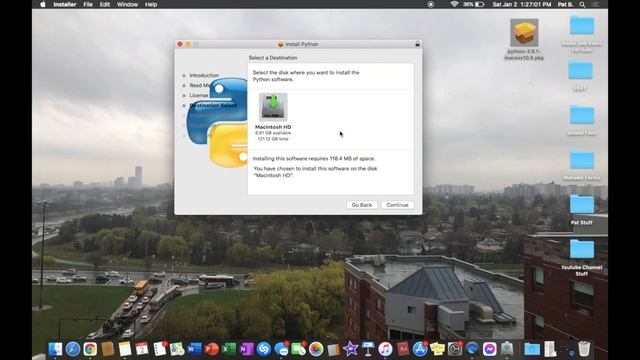The image size is (640, 360).
Task: Select the Macintosh HD disk icon
Action: tap(273, 107)
